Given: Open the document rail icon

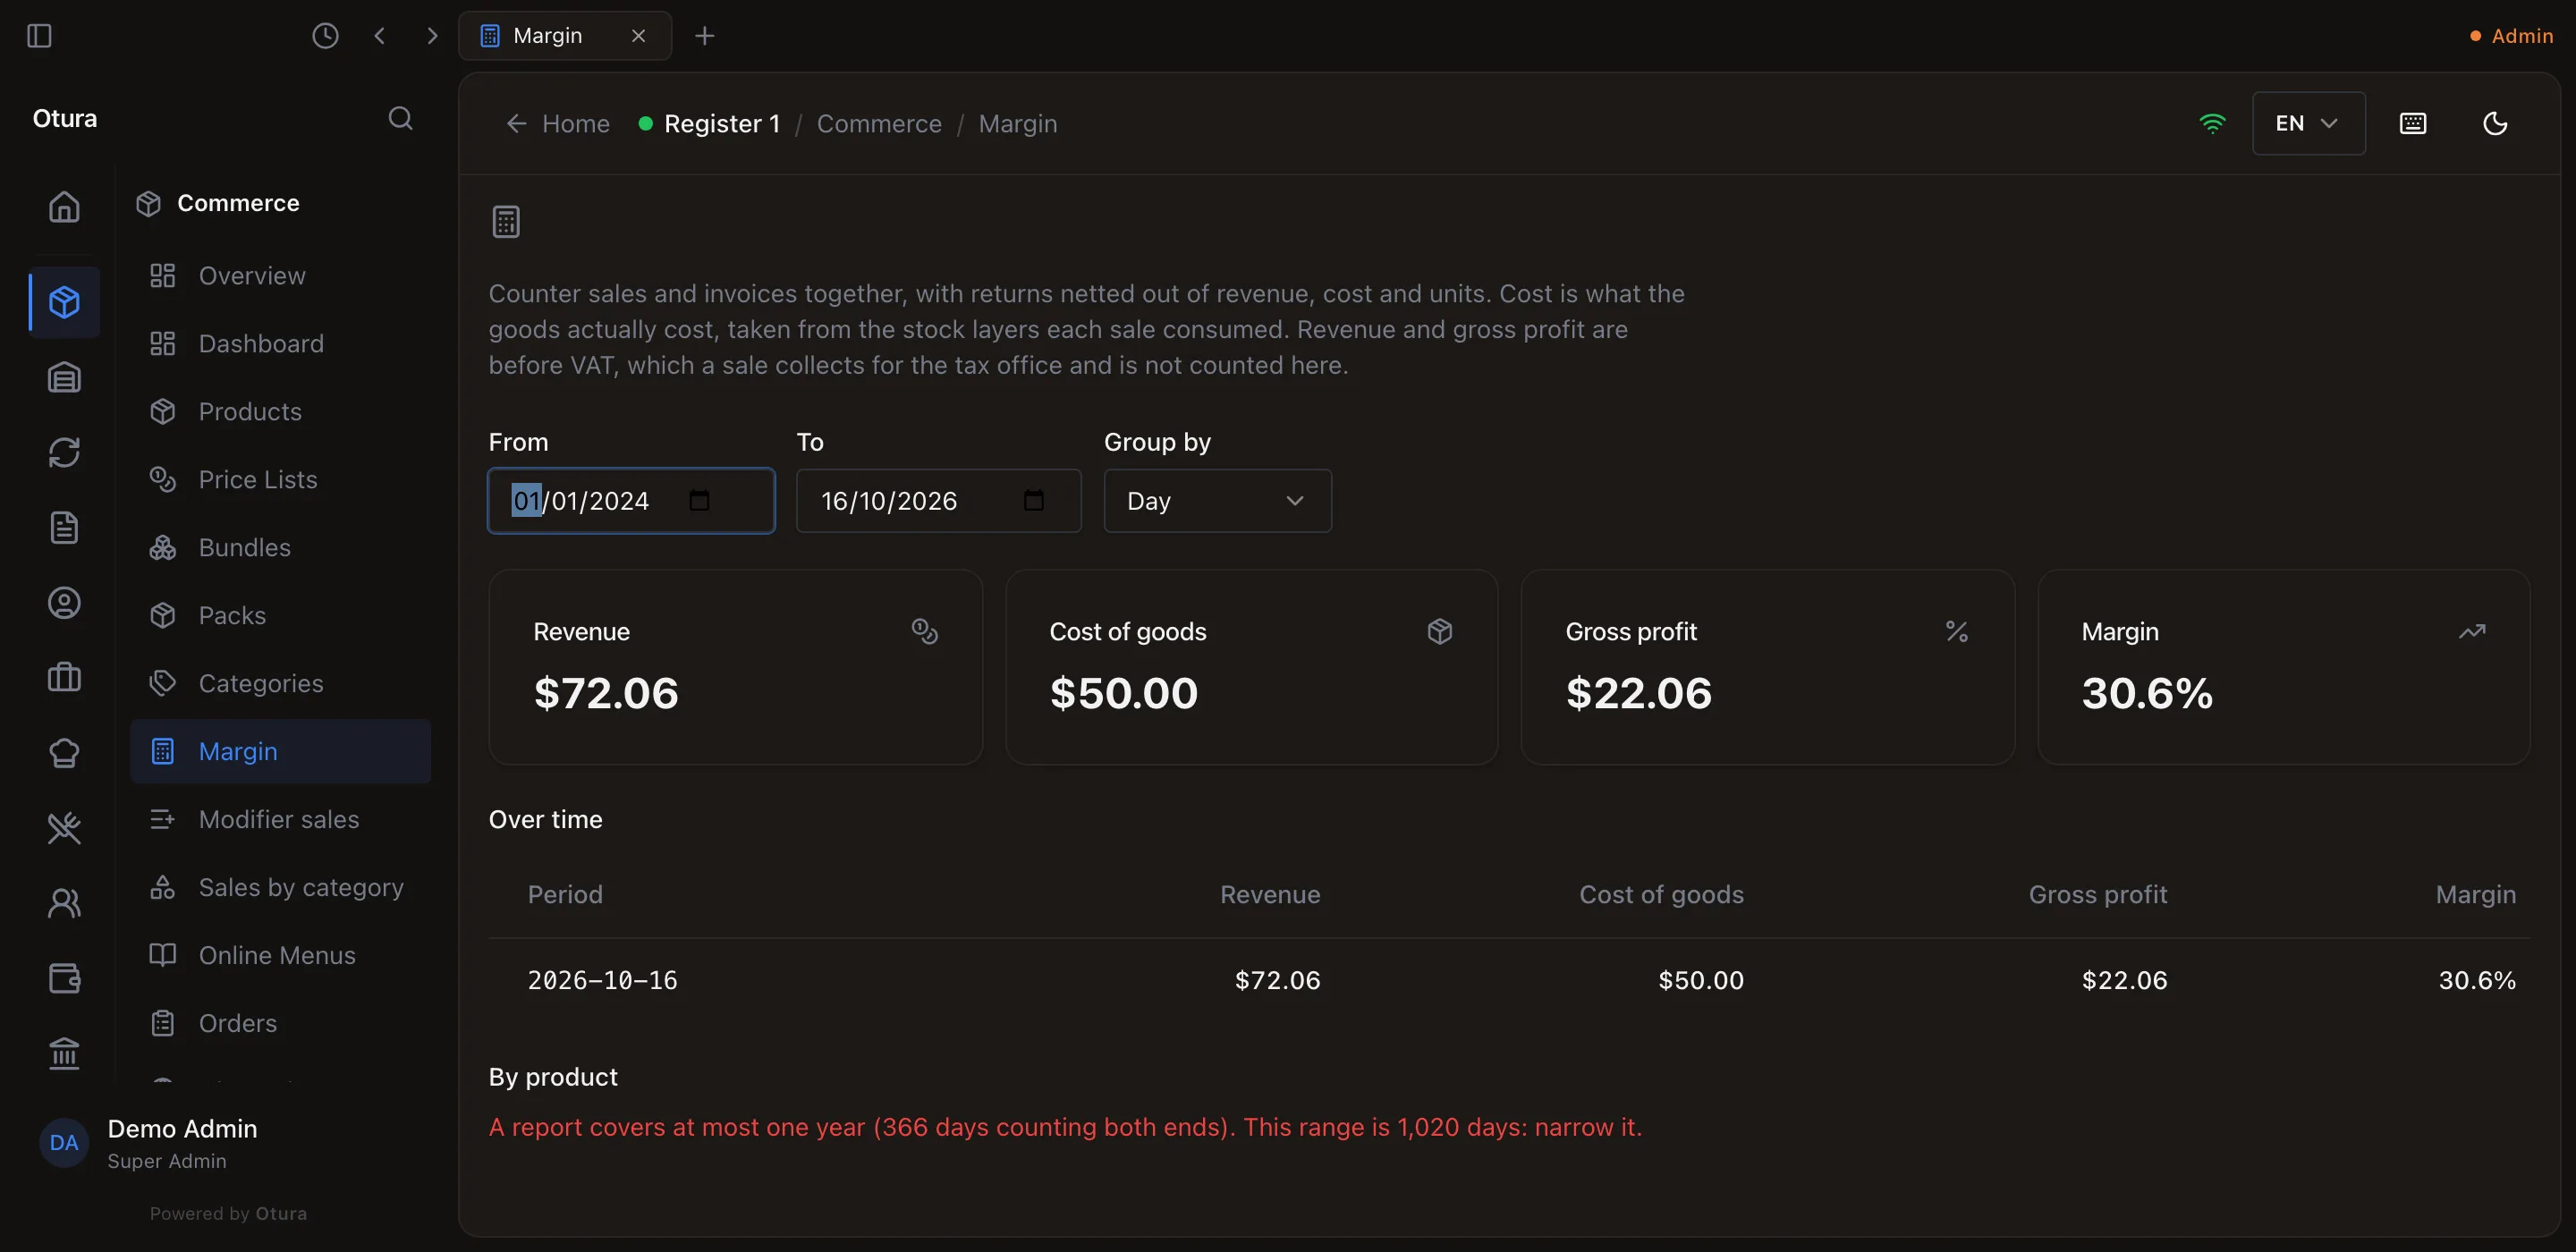Looking at the screenshot, I should [x=64, y=527].
